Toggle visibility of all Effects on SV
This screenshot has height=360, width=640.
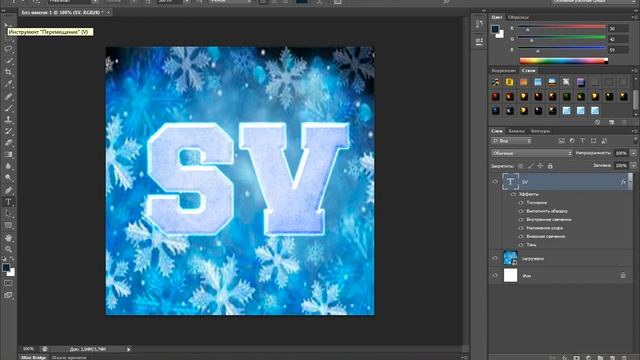513,194
